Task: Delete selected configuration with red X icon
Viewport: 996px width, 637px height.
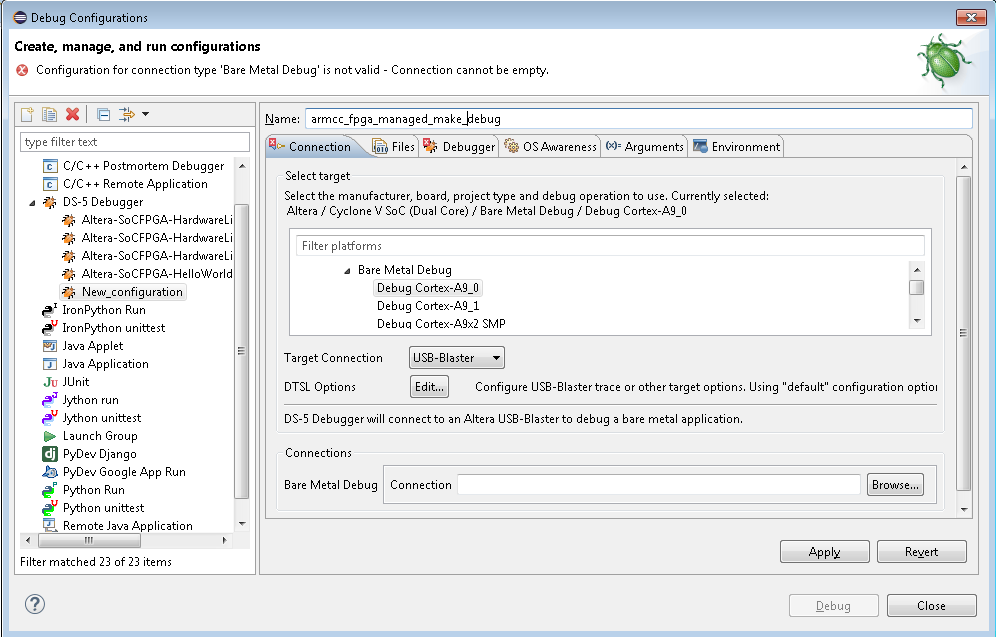Action: point(72,114)
